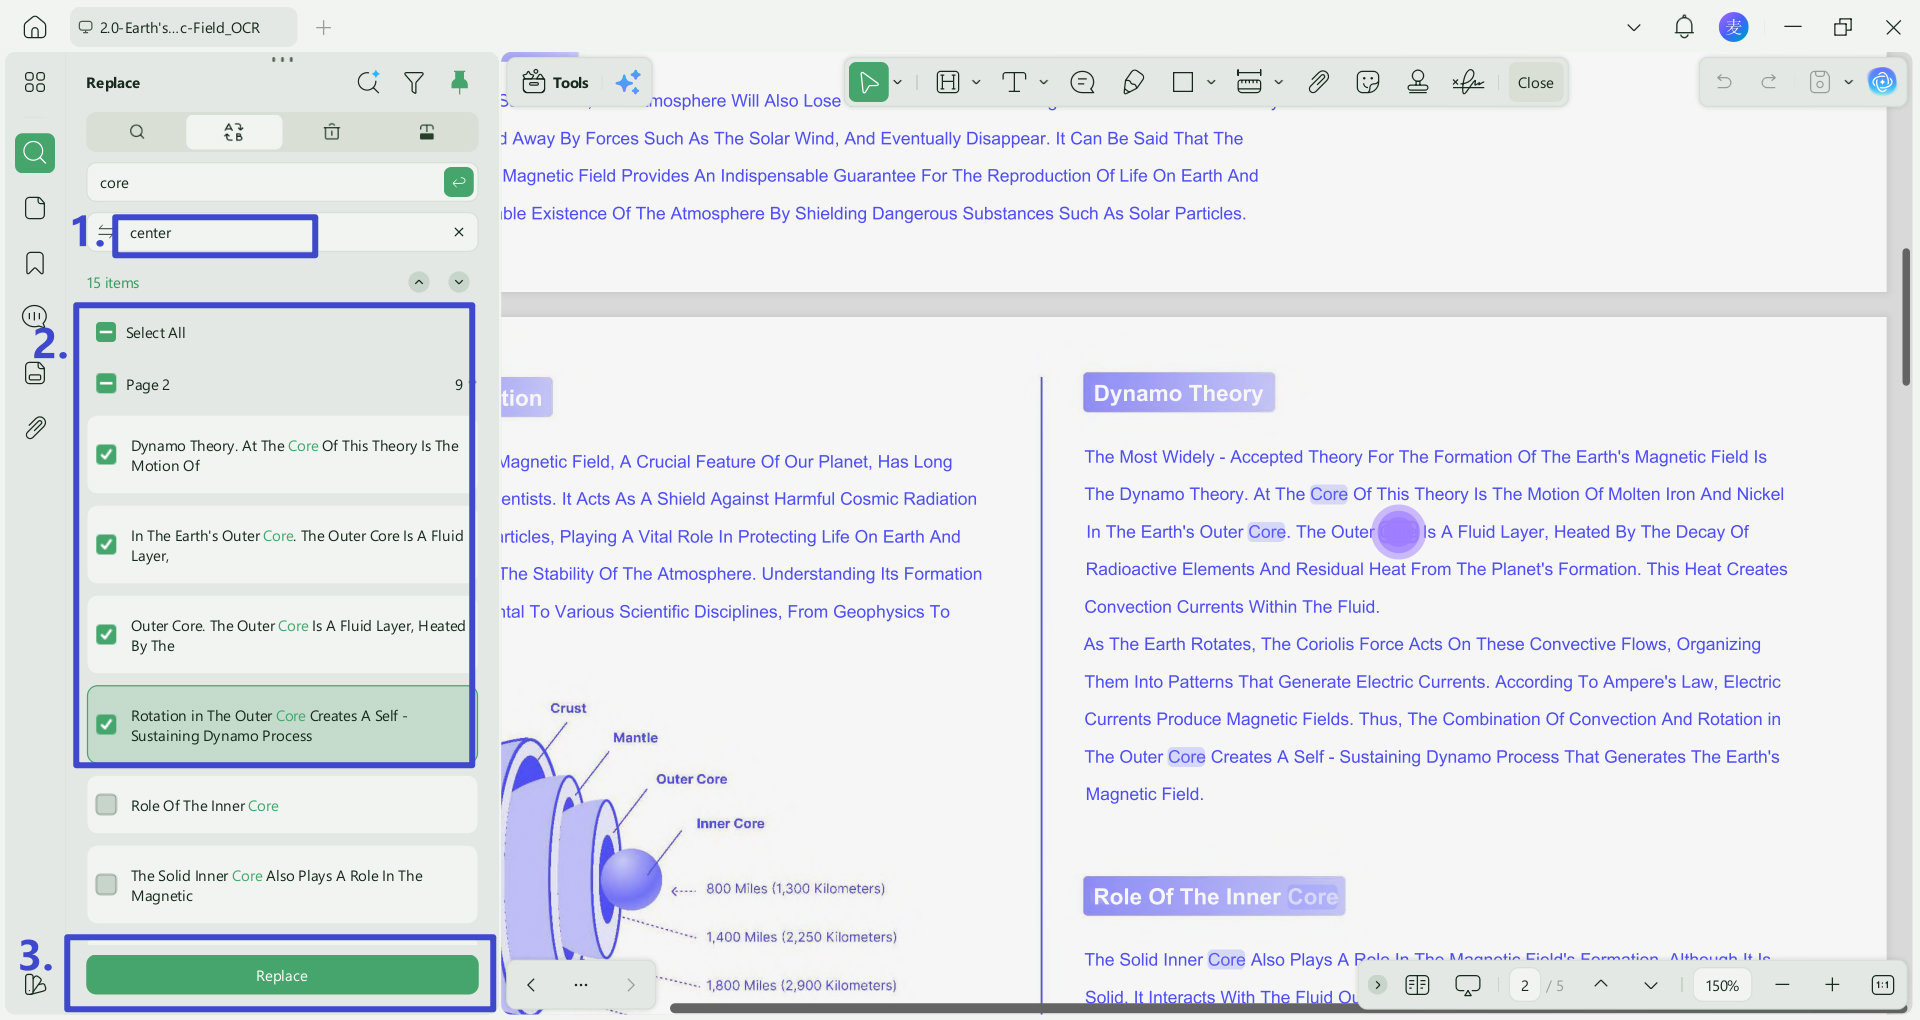The image size is (1920, 1020).
Task: Click the undo arrow
Action: click(x=1724, y=82)
